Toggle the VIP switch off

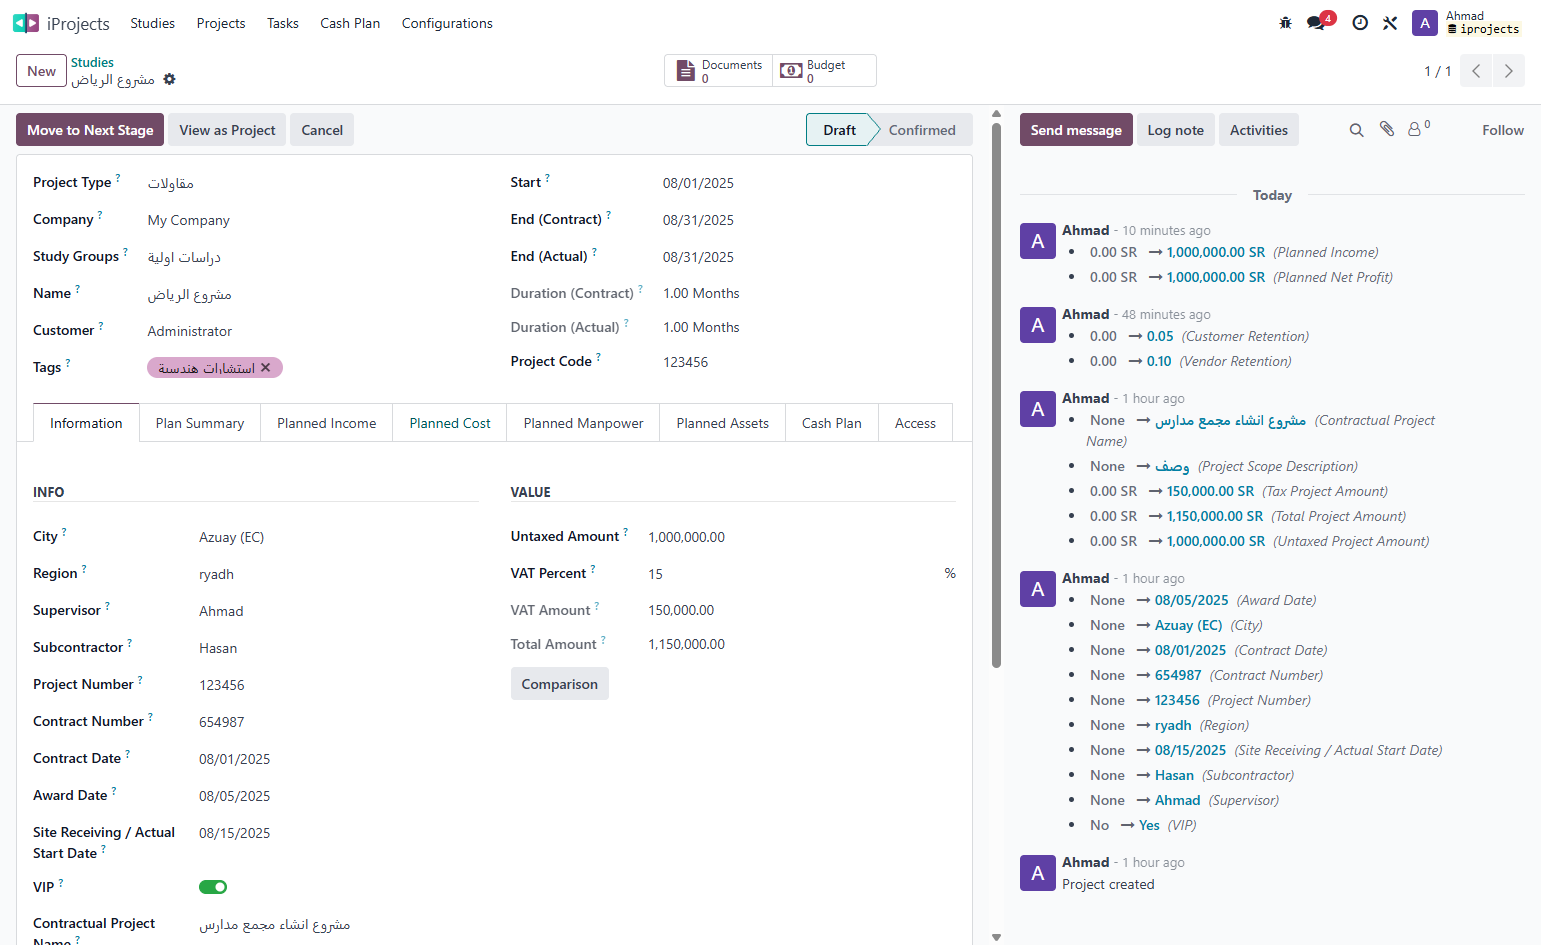(213, 887)
